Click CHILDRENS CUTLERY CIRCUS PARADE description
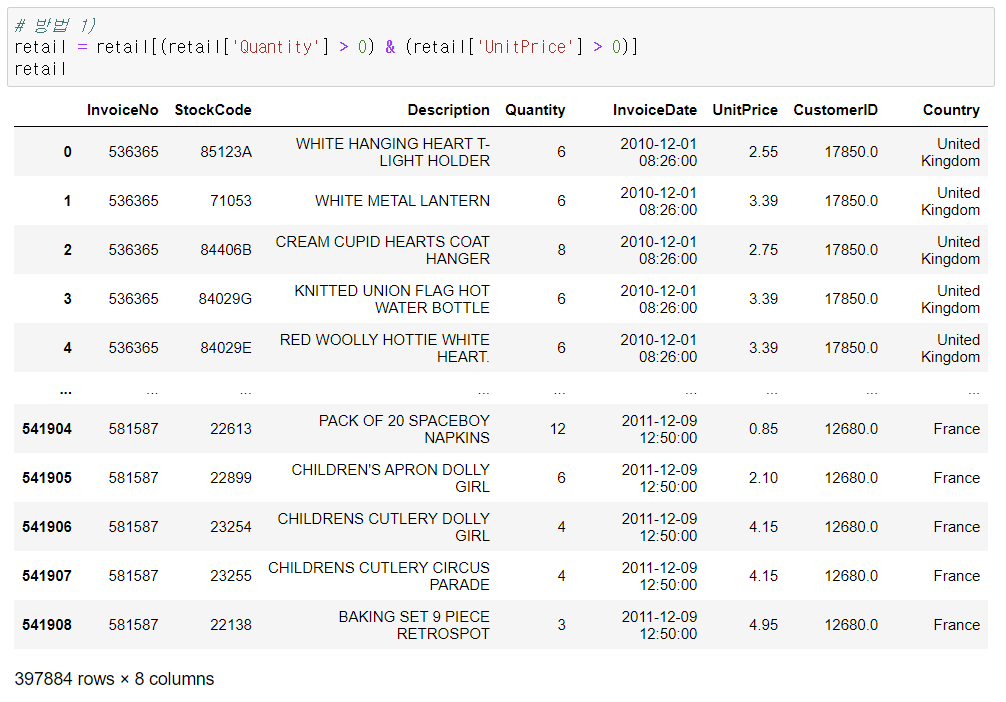Viewport: 1006px width, 702px height. (x=379, y=576)
